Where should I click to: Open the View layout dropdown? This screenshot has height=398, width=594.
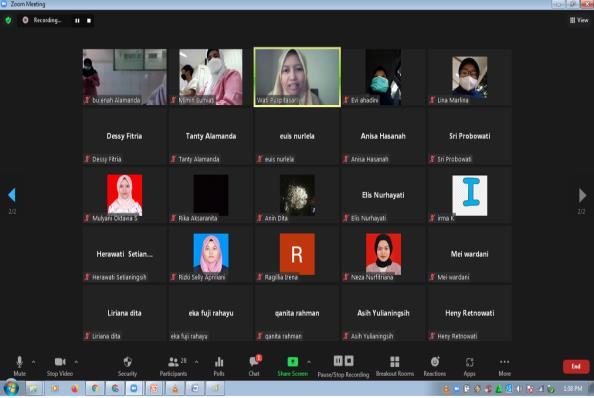tap(579, 20)
